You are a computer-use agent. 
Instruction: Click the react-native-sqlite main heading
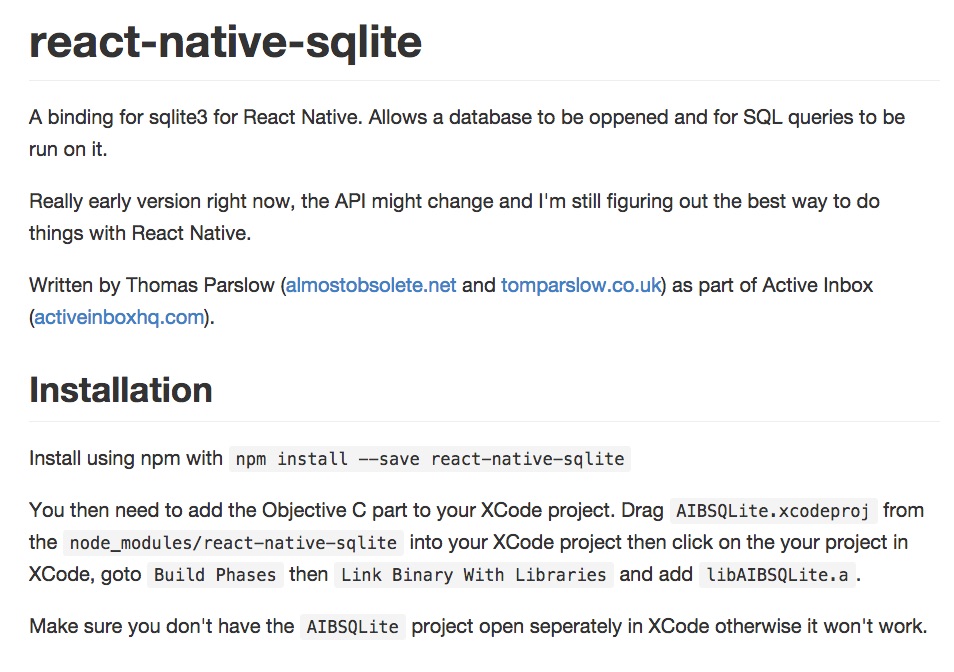[x=225, y=41]
